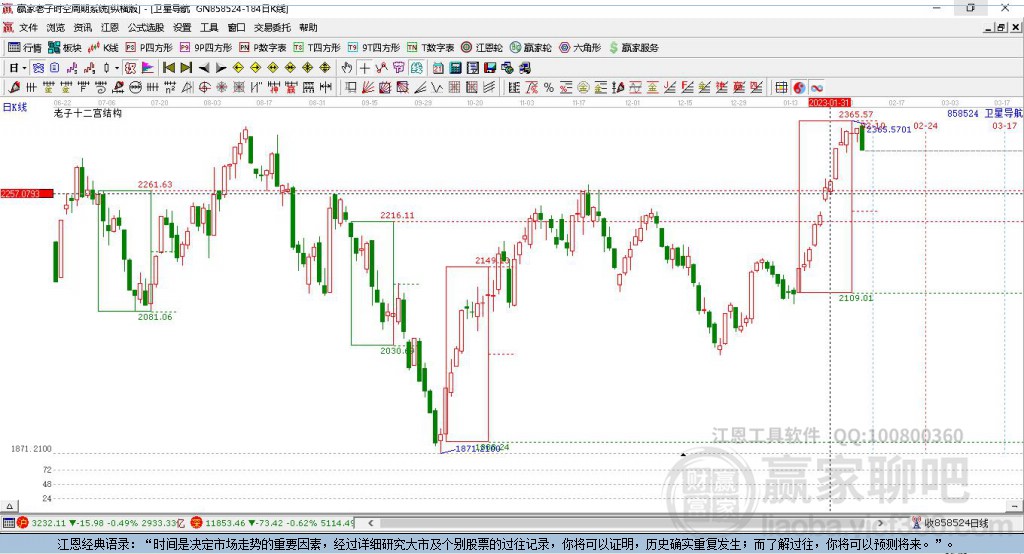Click the 收858524日线 status entry
The width and height of the screenshot is (1024, 554).
950,523
